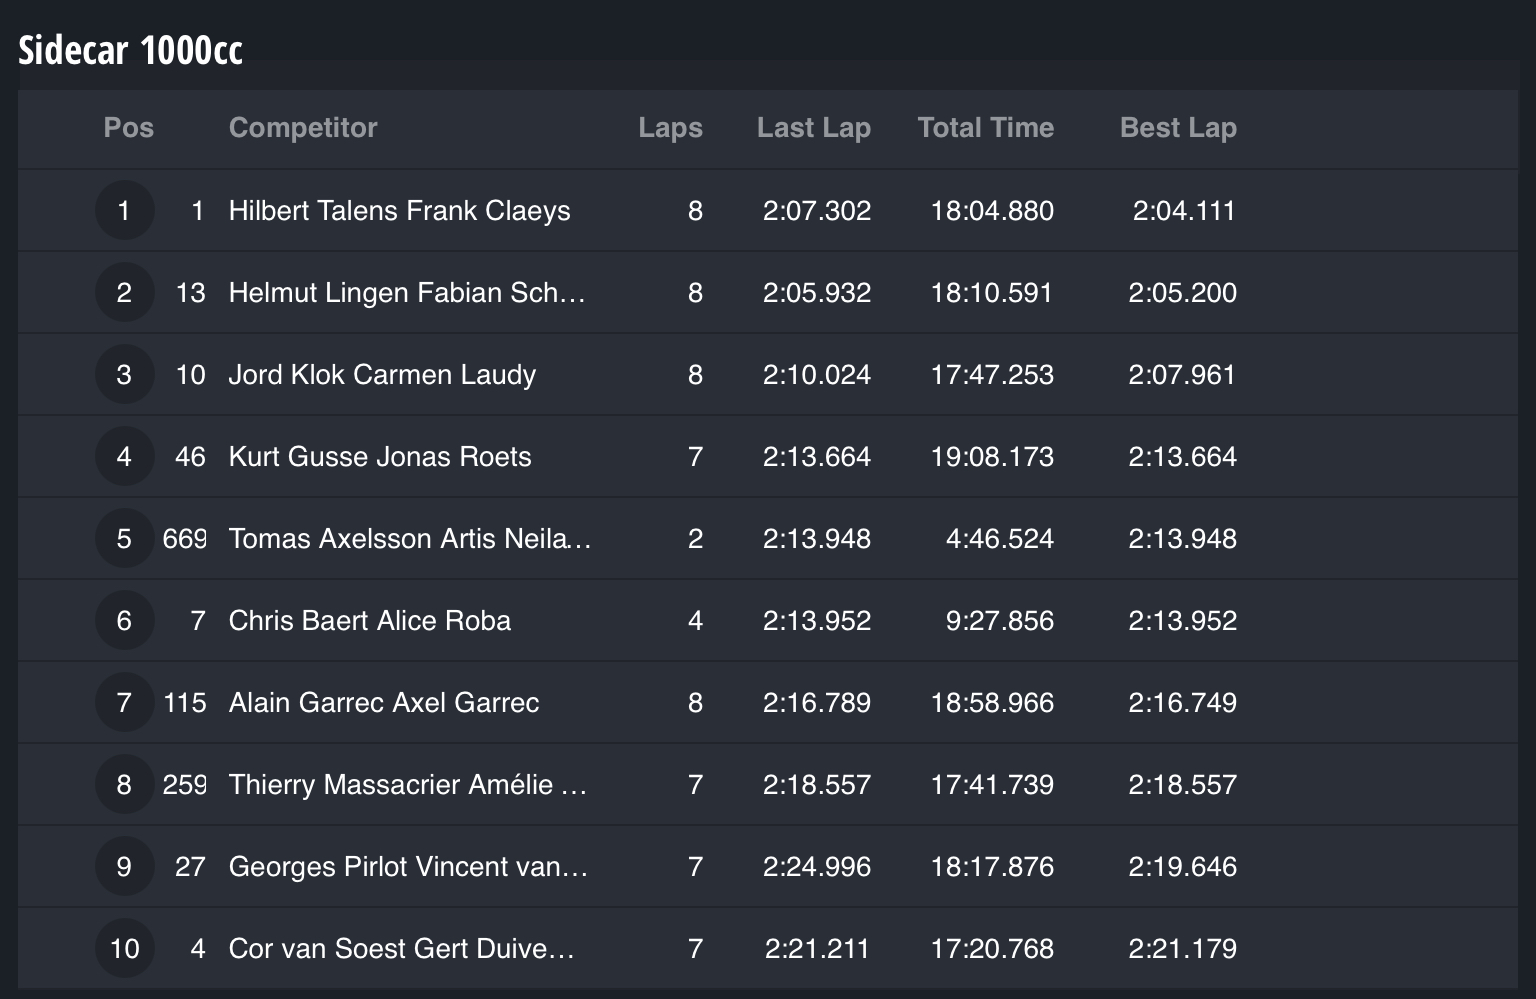Screen dimensions: 1536x999
Task: Sort by the Pos column header
Action: (x=129, y=127)
